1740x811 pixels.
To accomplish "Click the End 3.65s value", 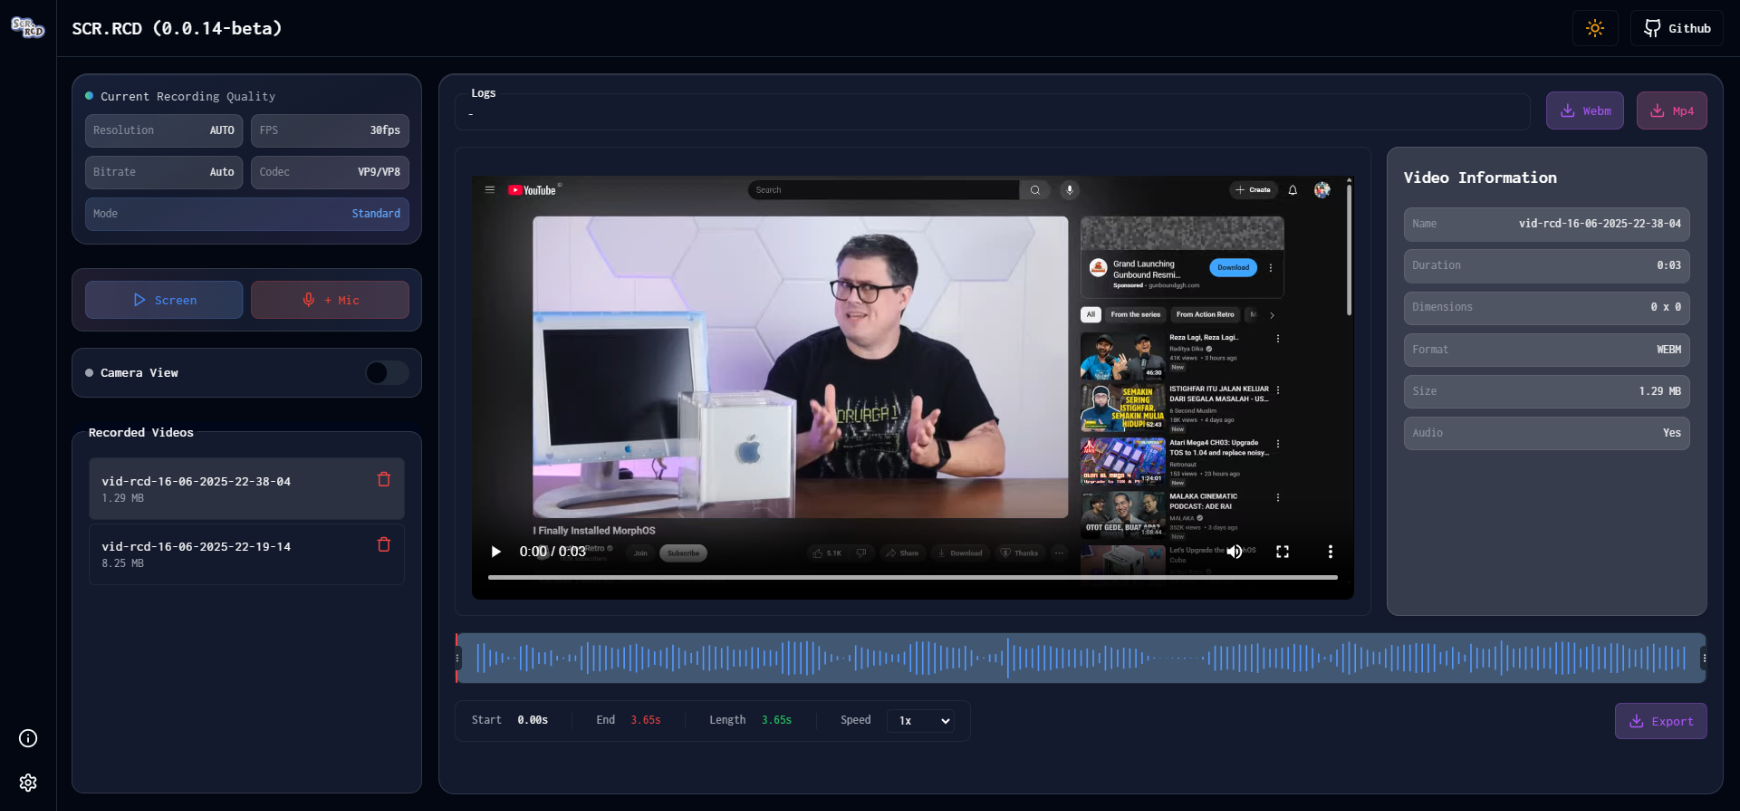I will [646, 720].
